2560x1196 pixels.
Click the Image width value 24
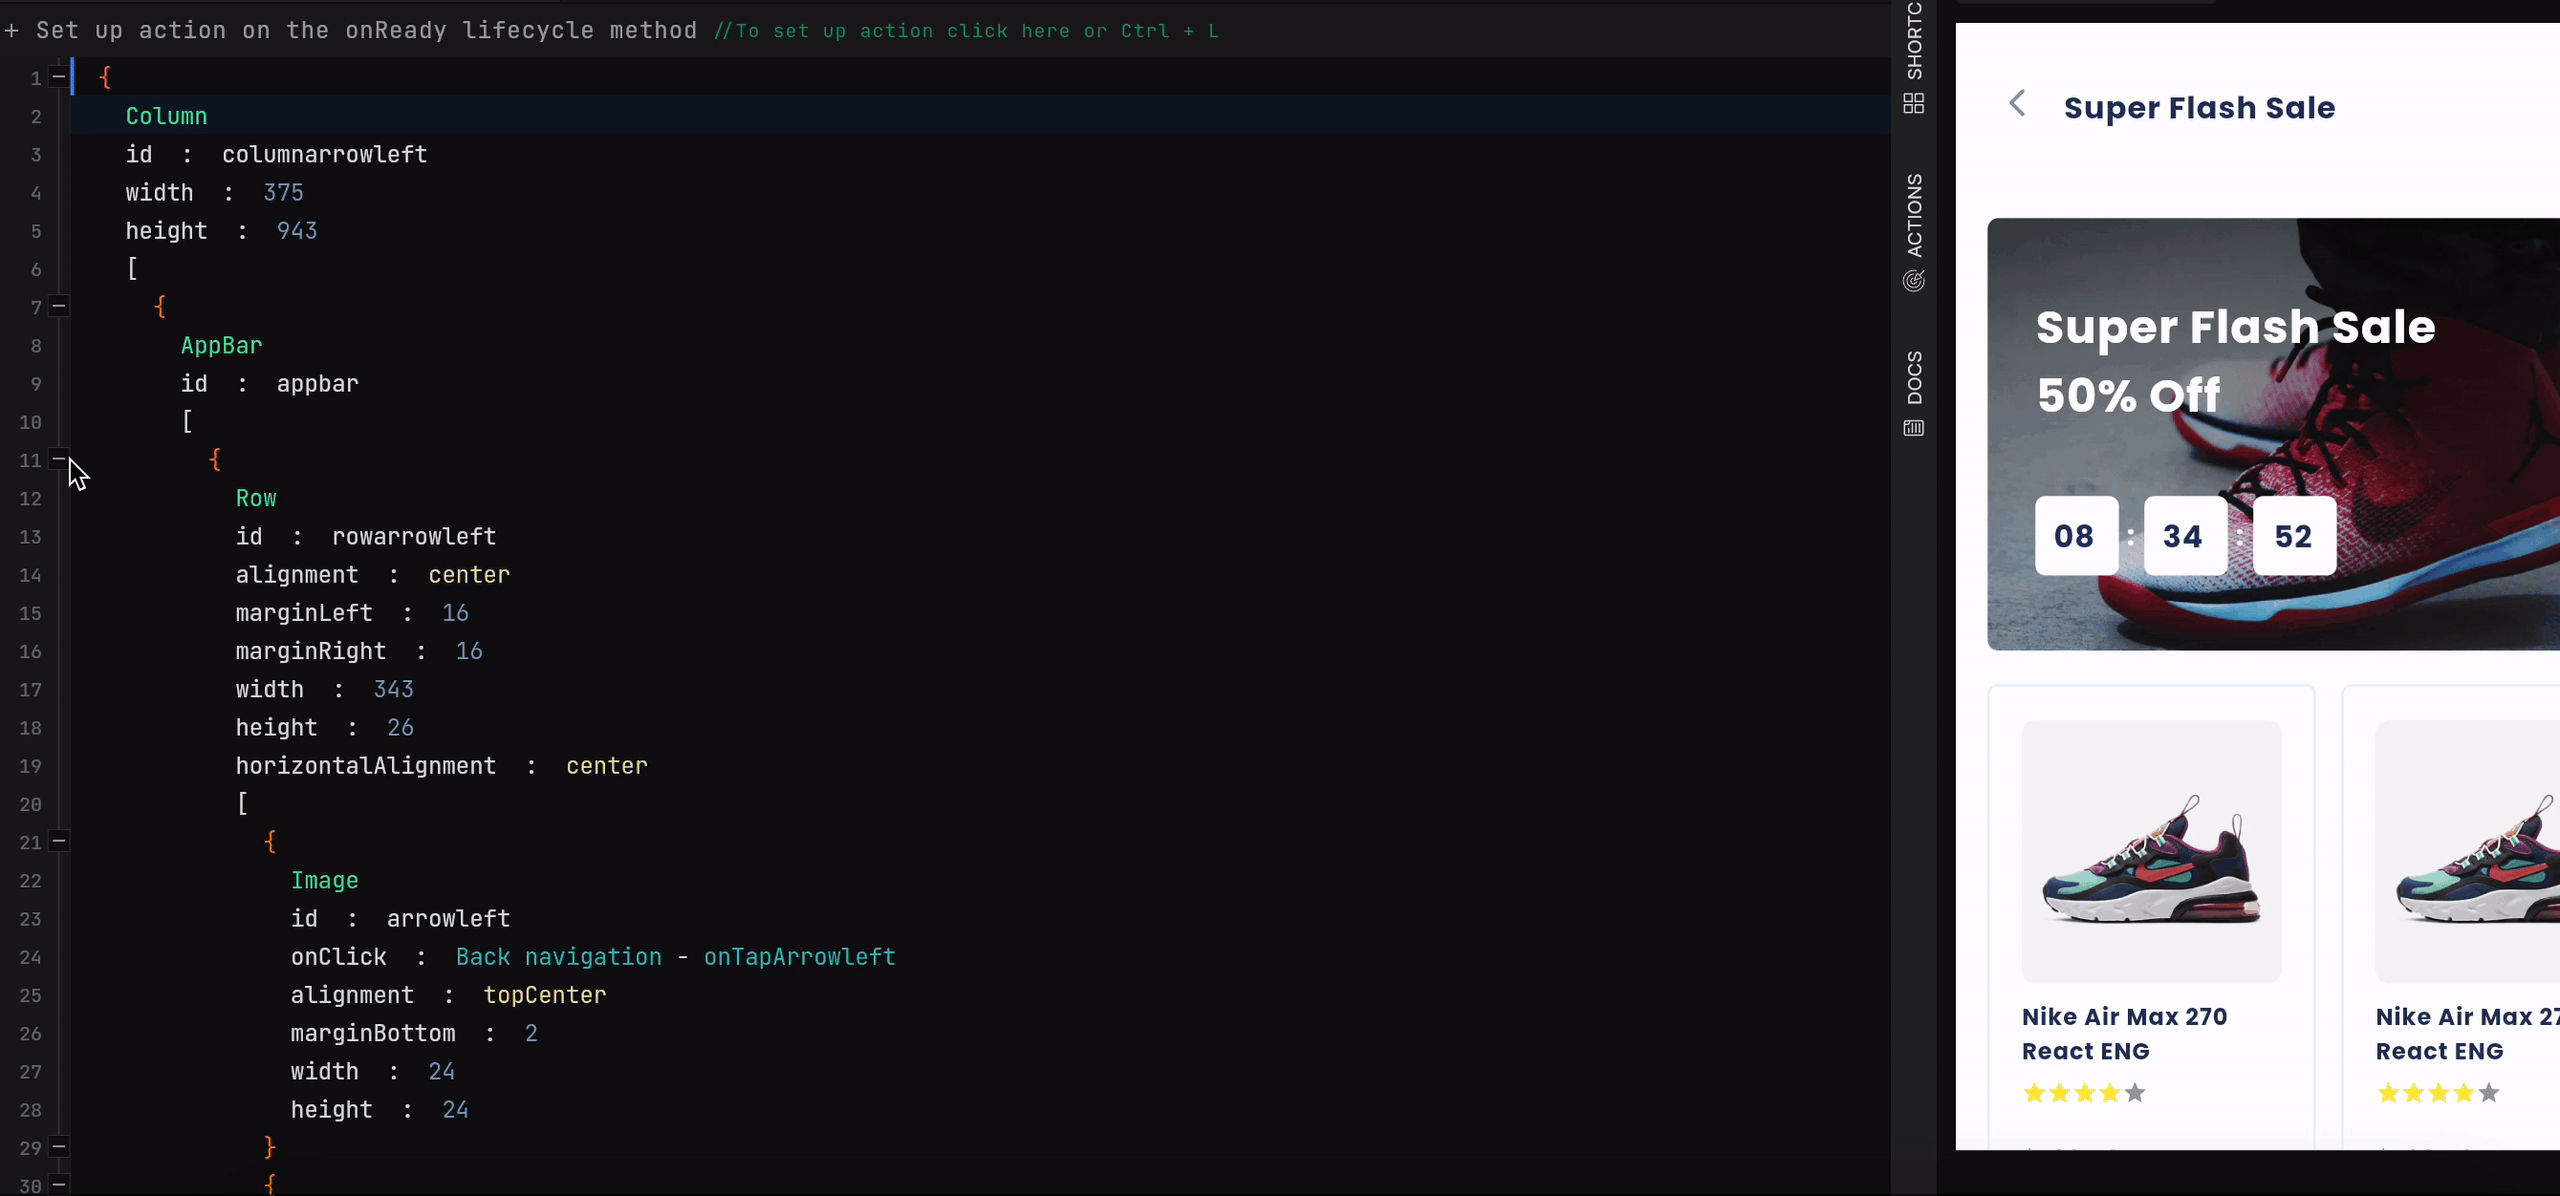(x=441, y=1072)
